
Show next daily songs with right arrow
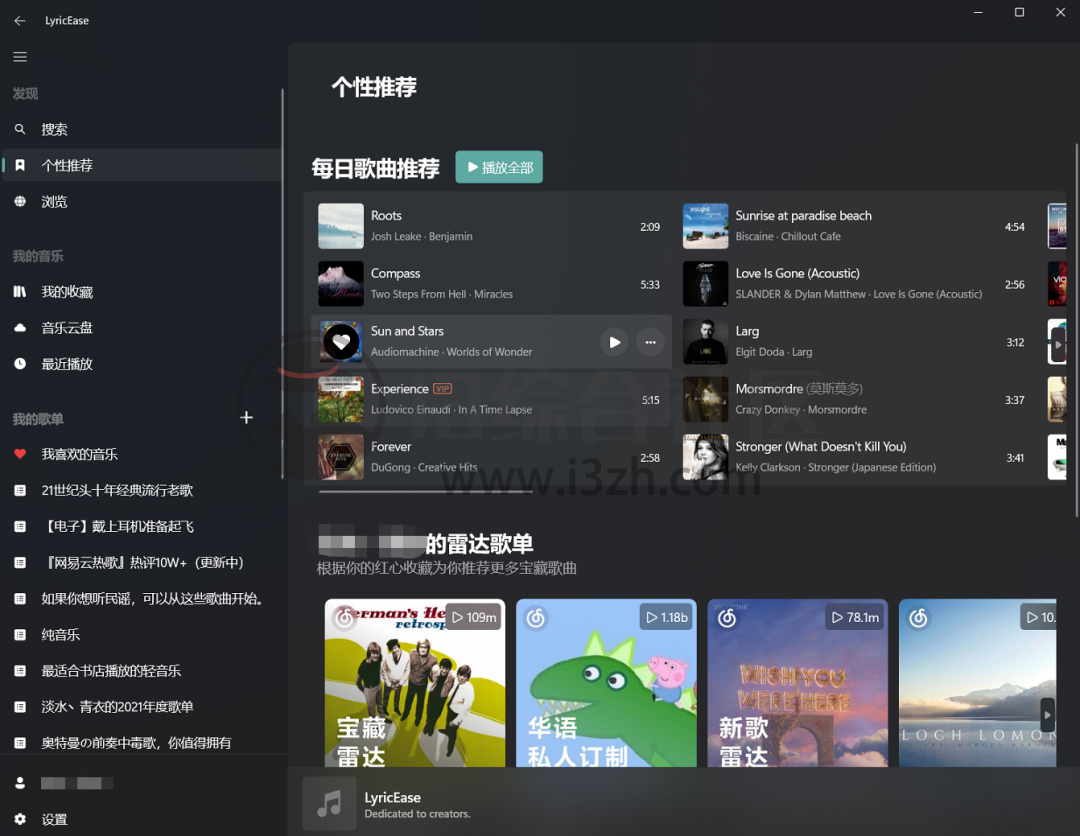[1059, 344]
